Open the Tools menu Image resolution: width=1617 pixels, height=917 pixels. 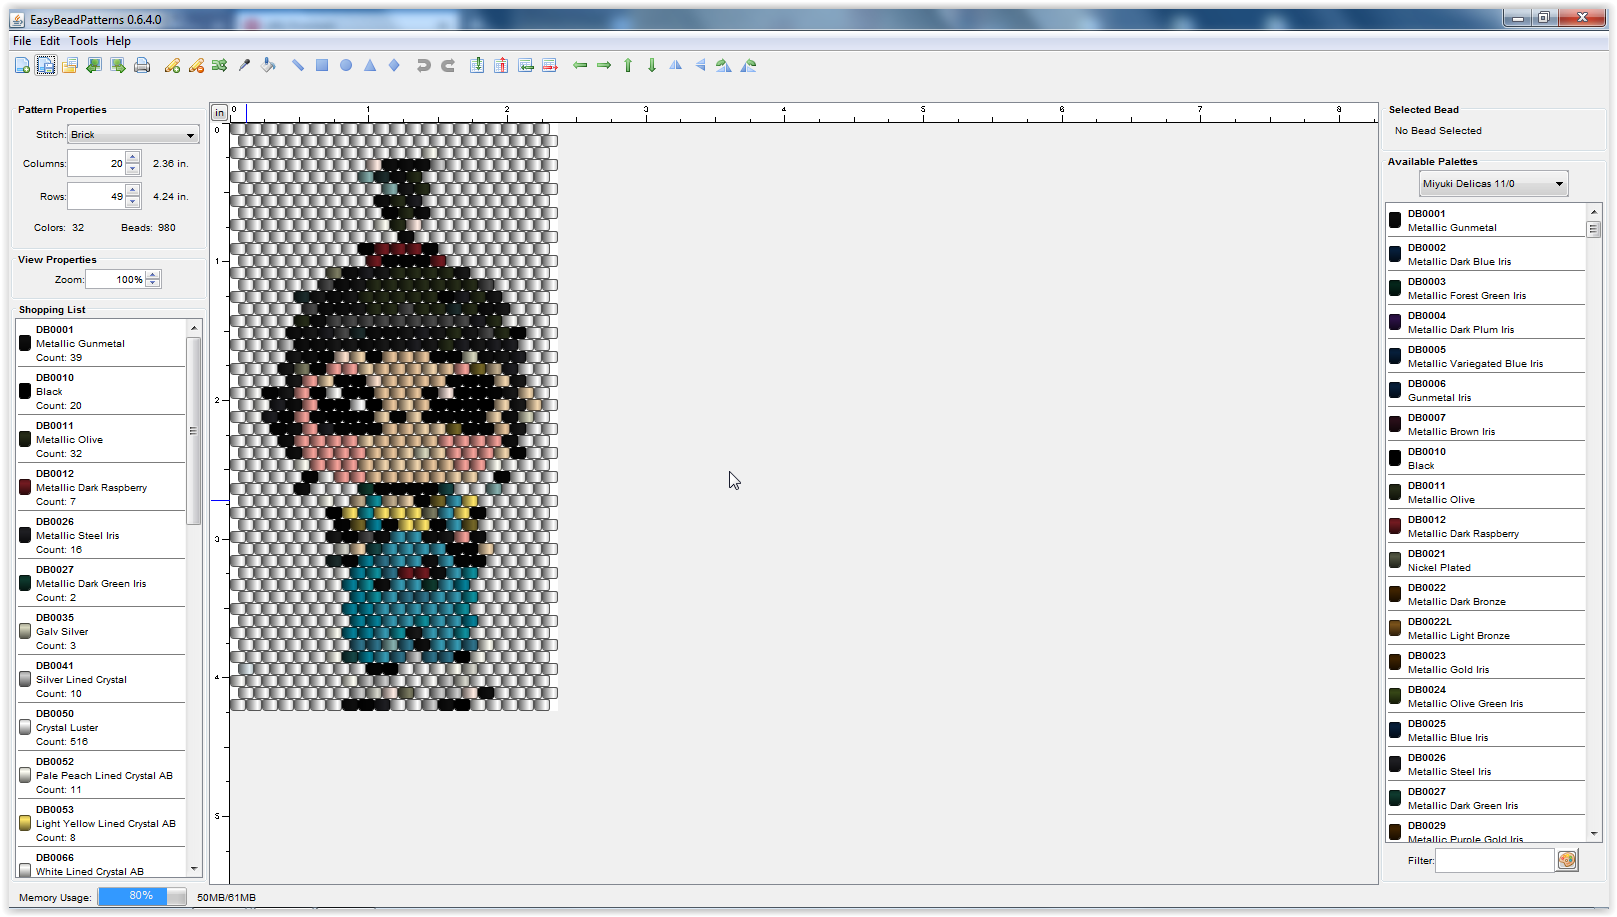pos(83,41)
